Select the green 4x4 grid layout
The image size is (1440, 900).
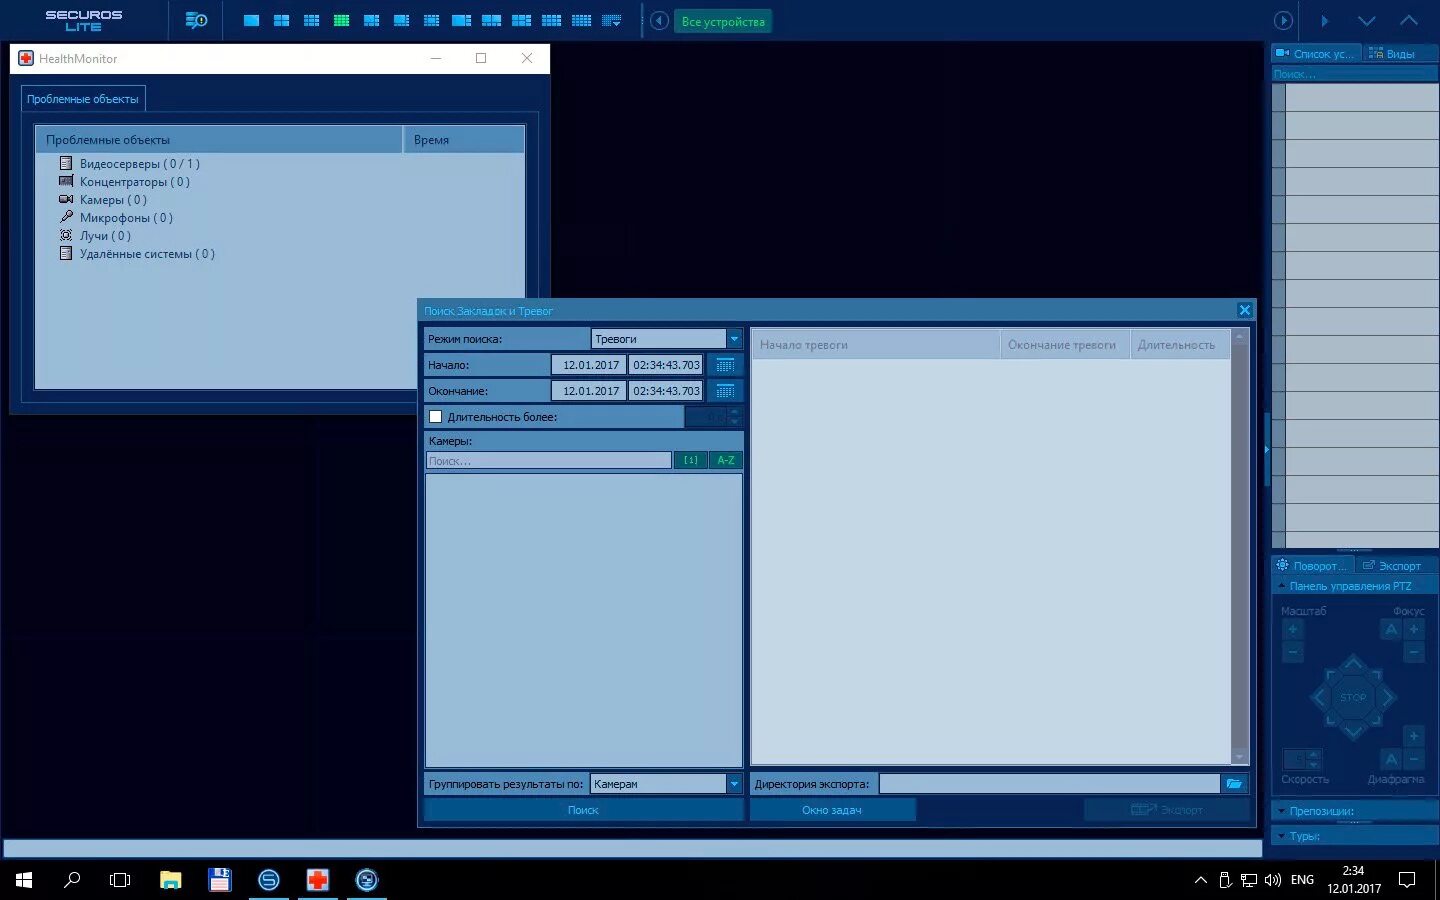tap(341, 21)
